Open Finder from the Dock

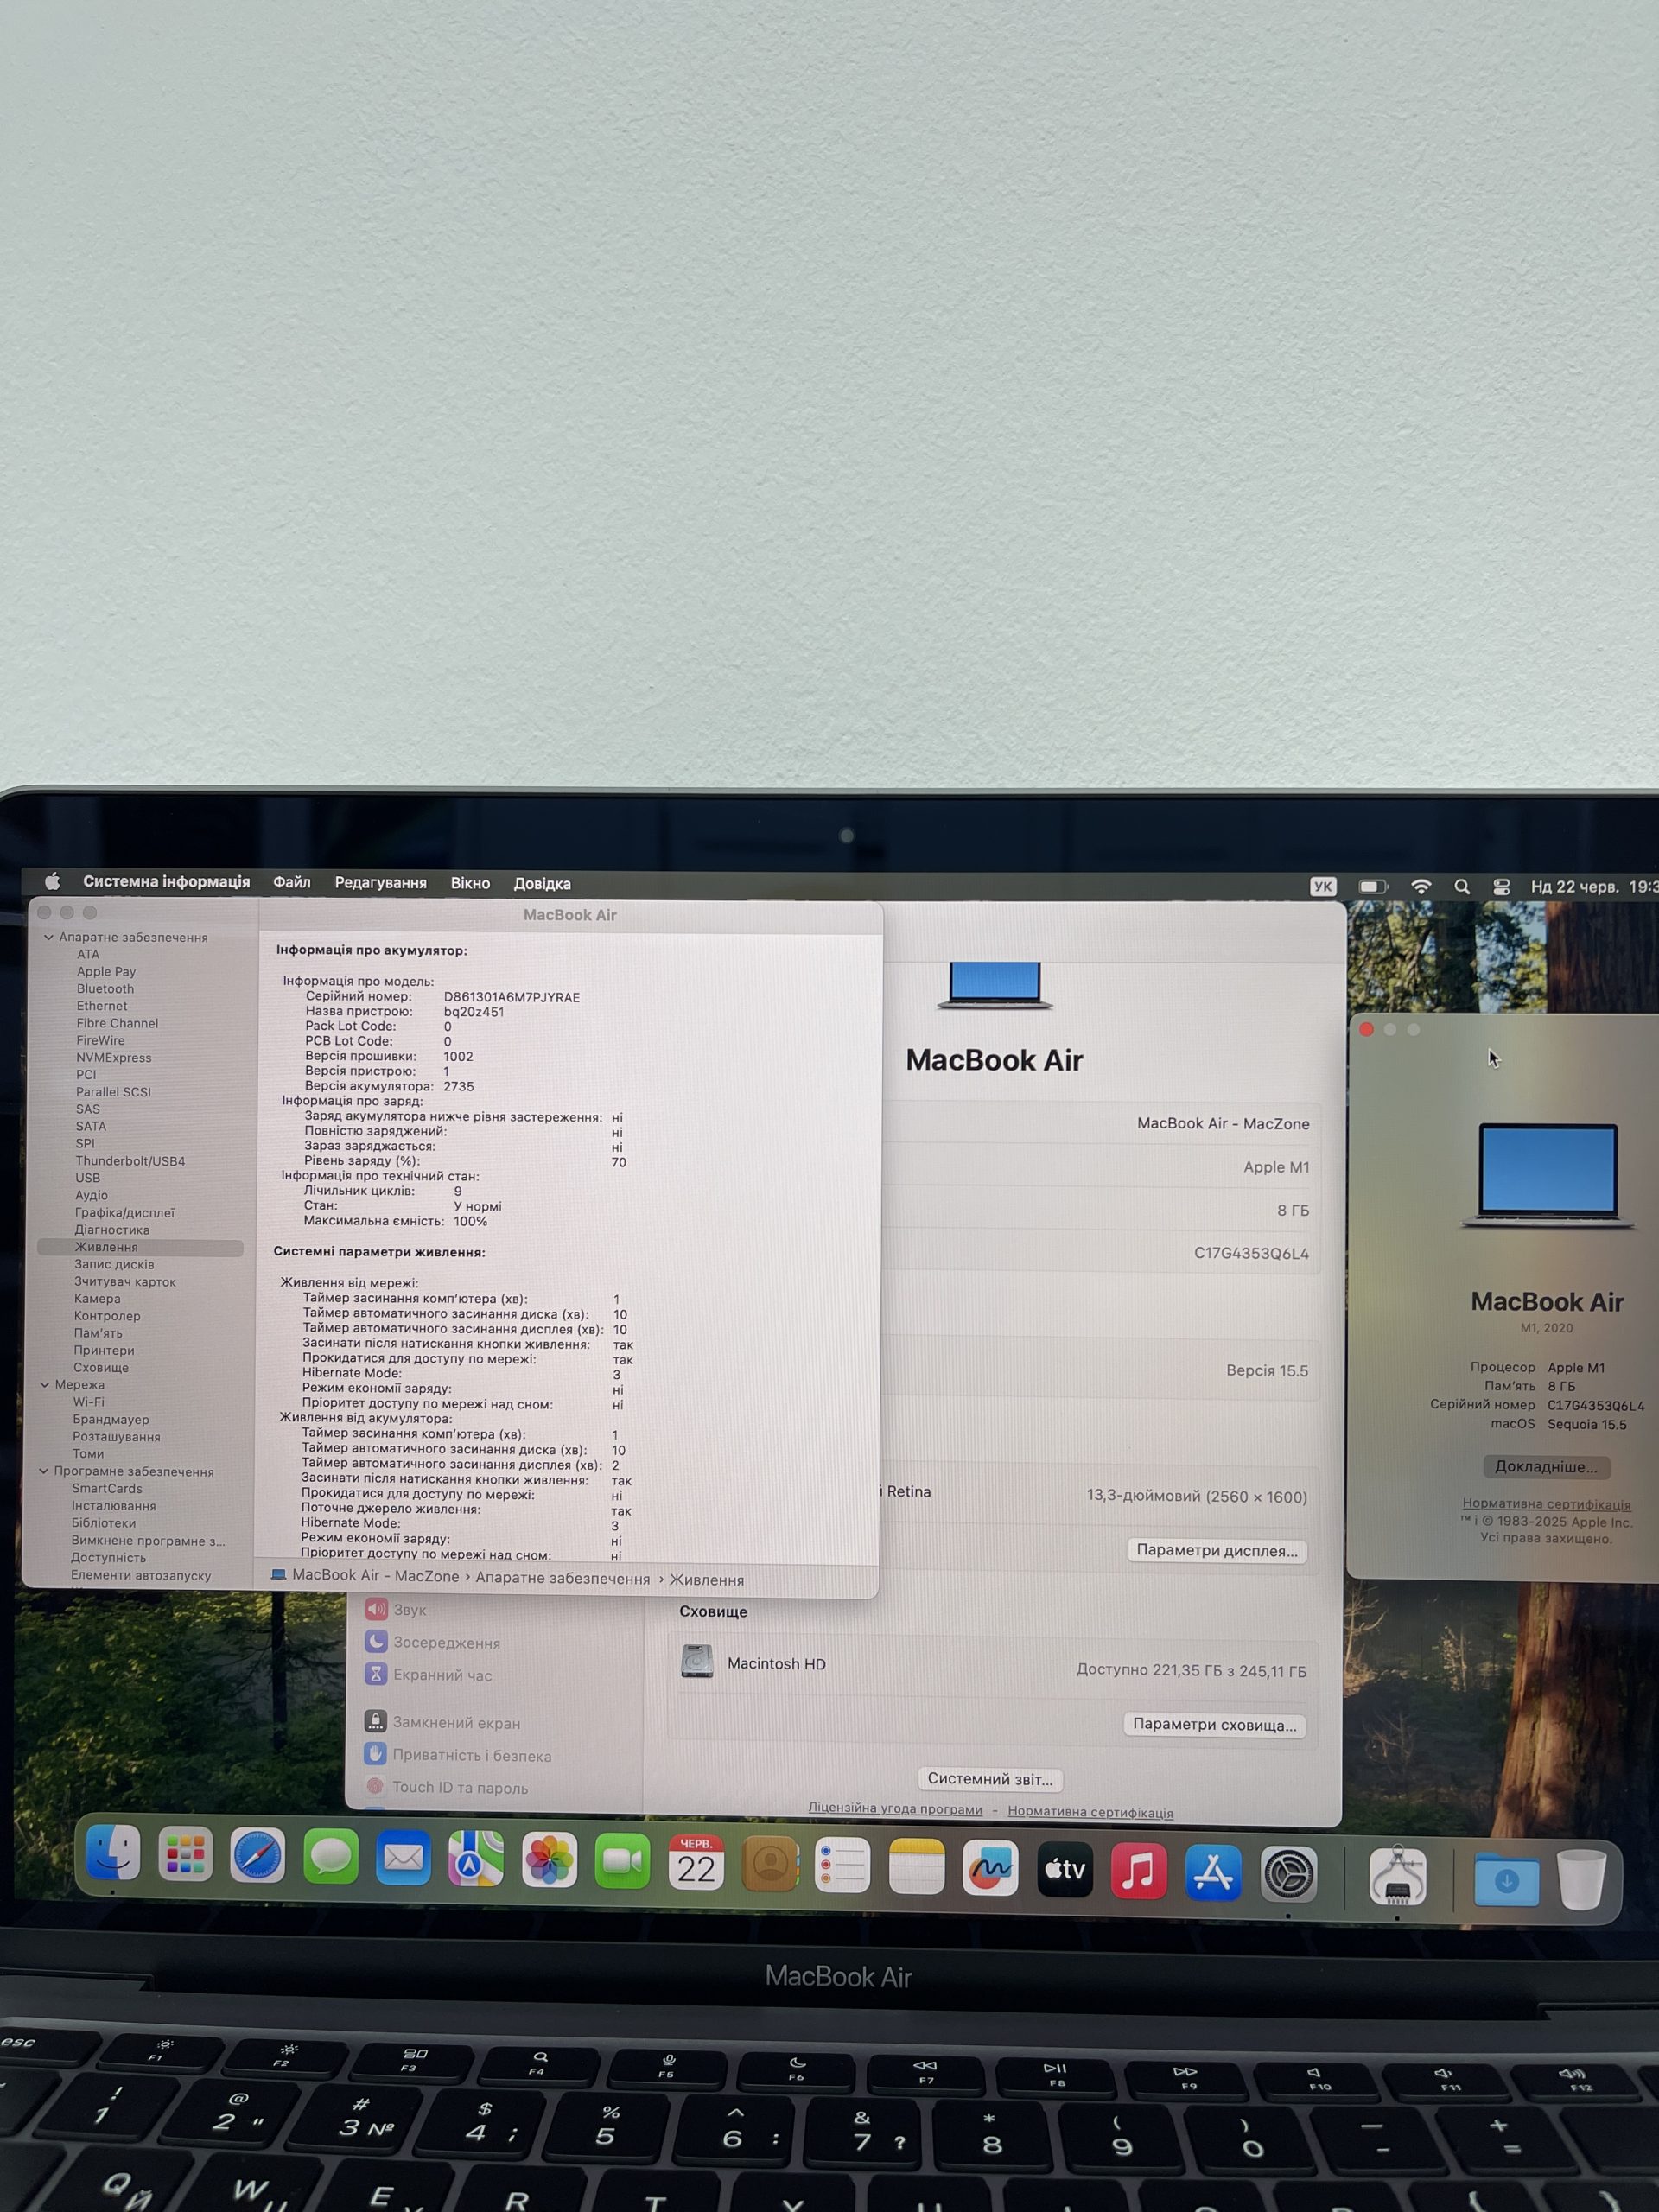click(113, 1855)
